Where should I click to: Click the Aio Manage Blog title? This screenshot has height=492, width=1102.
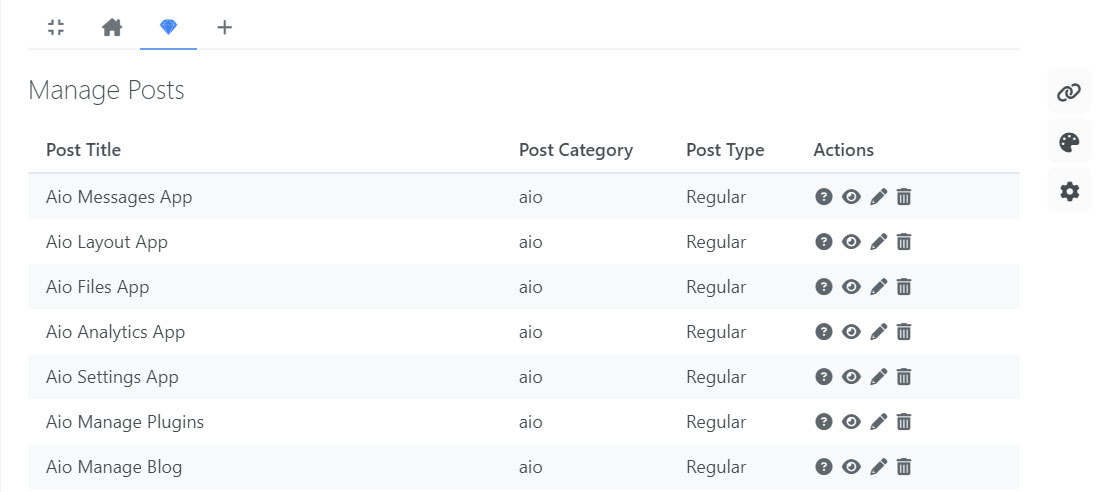[114, 467]
